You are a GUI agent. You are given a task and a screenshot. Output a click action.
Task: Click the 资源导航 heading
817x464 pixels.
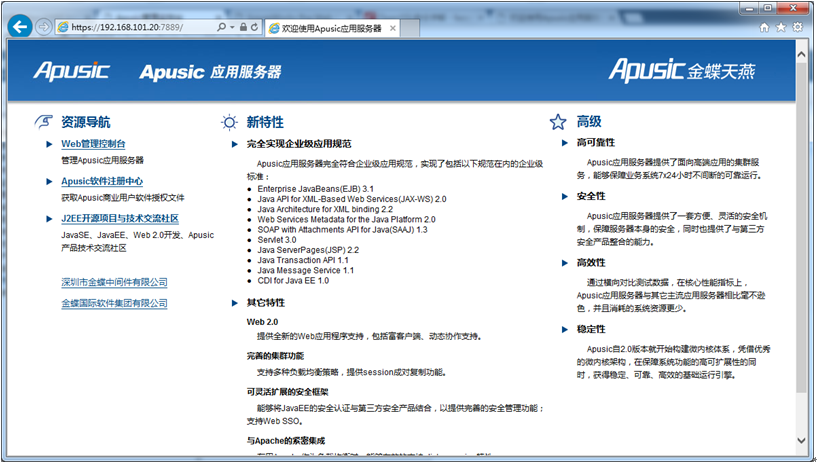85,122
